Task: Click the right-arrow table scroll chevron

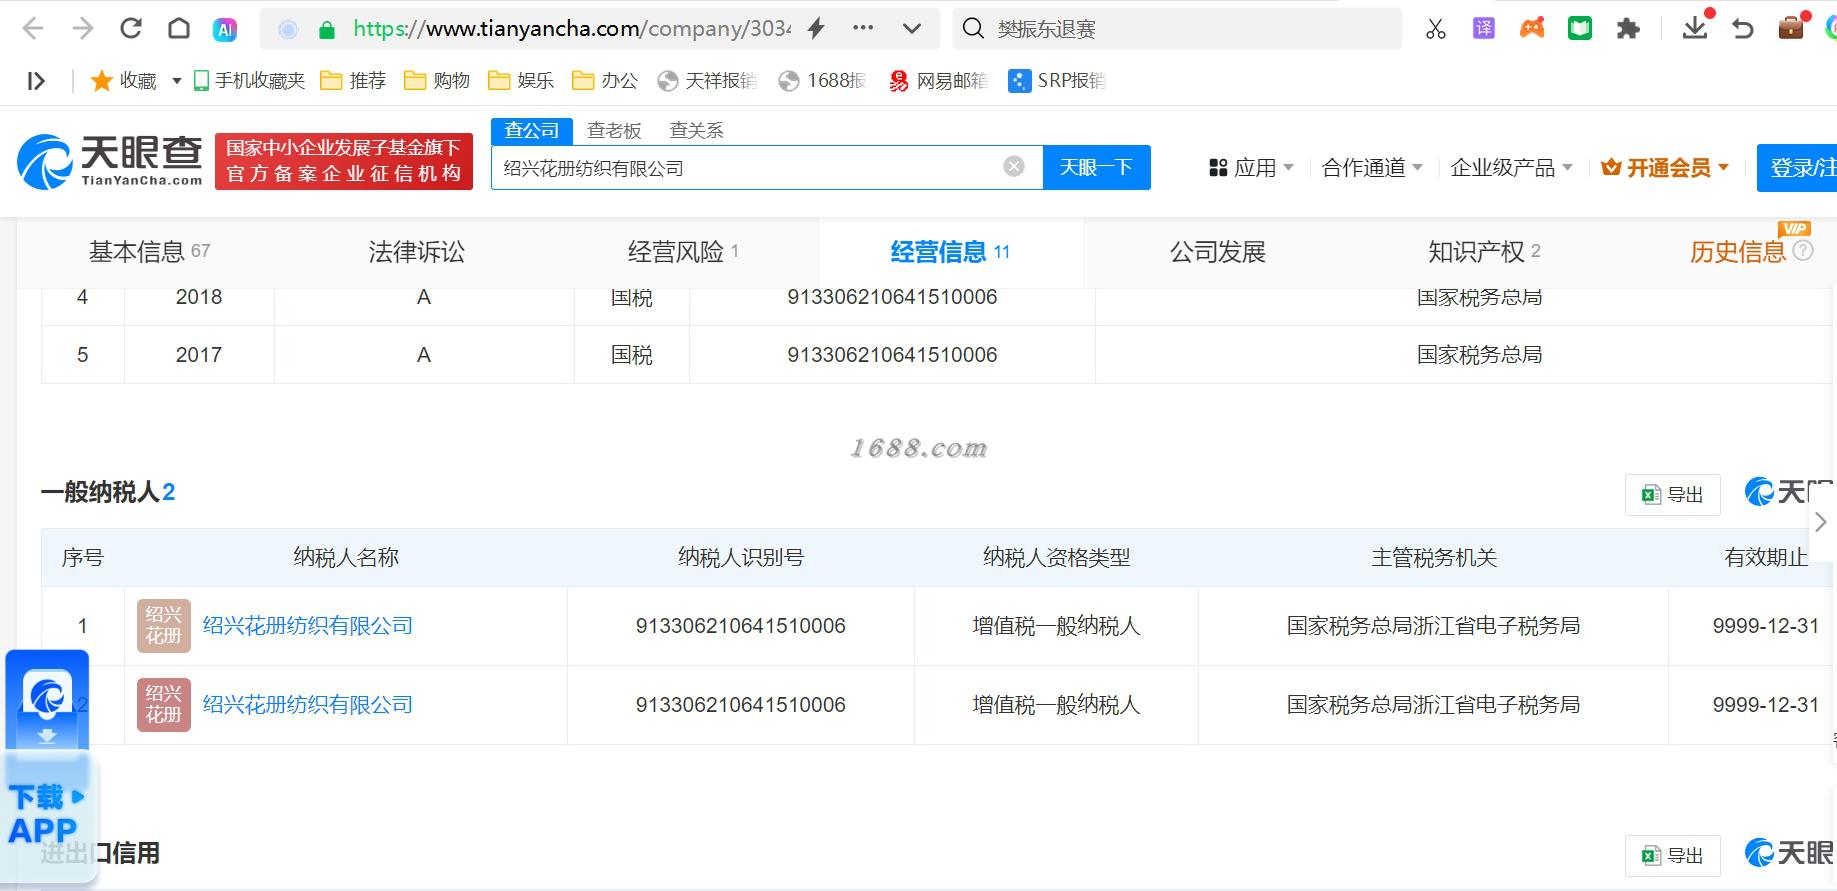Action: pyautogui.click(x=1821, y=522)
